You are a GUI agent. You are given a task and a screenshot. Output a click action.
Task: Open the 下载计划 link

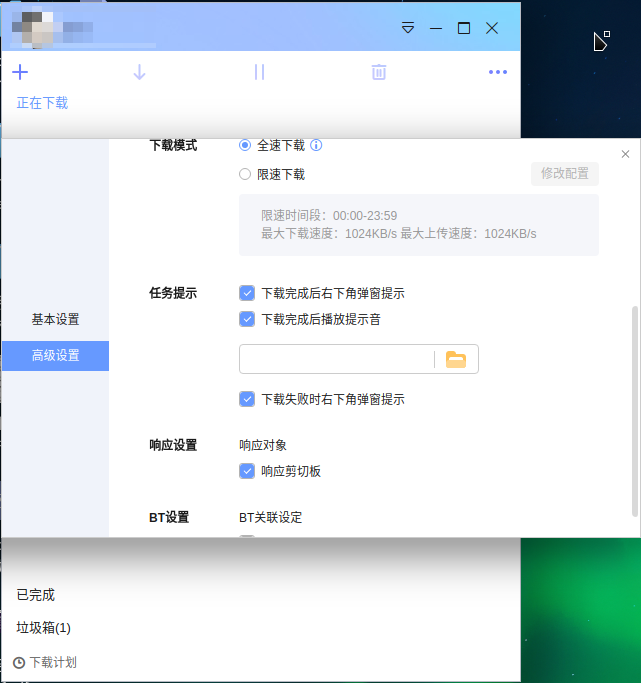coord(46,662)
